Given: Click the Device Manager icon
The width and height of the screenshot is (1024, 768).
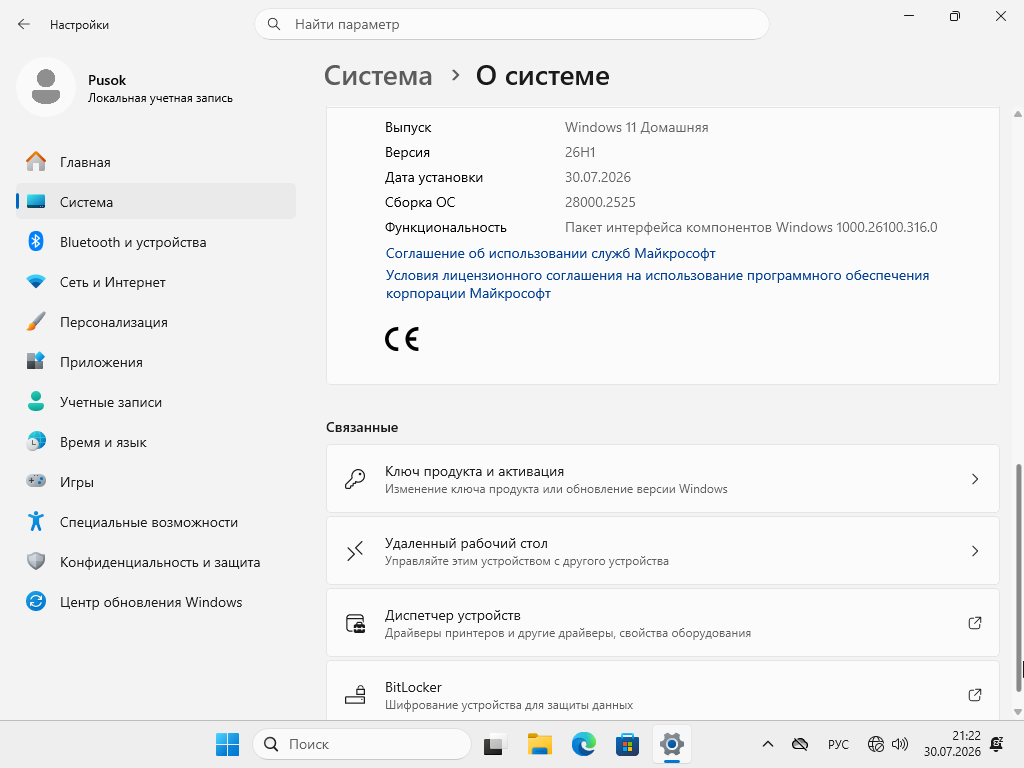Looking at the screenshot, I should tap(355, 623).
